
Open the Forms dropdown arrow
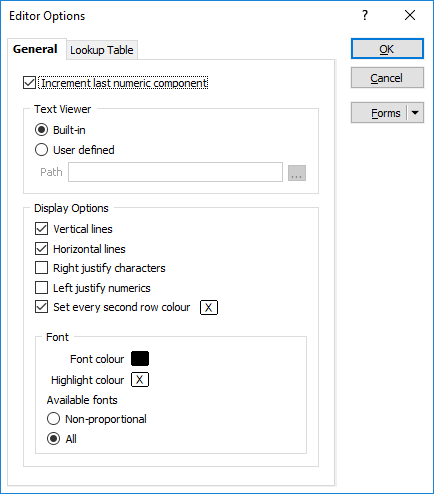click(415, 113)
